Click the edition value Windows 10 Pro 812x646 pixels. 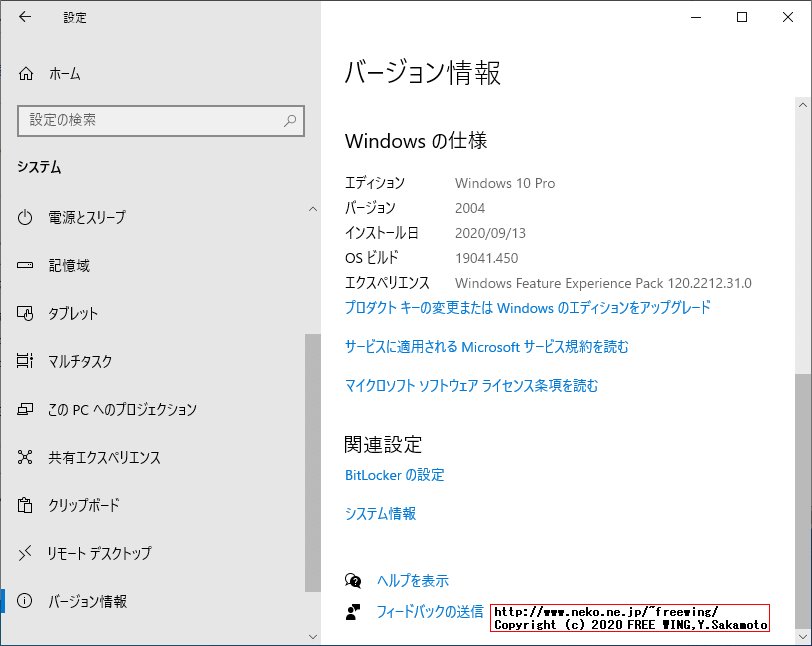pos(505,183)
